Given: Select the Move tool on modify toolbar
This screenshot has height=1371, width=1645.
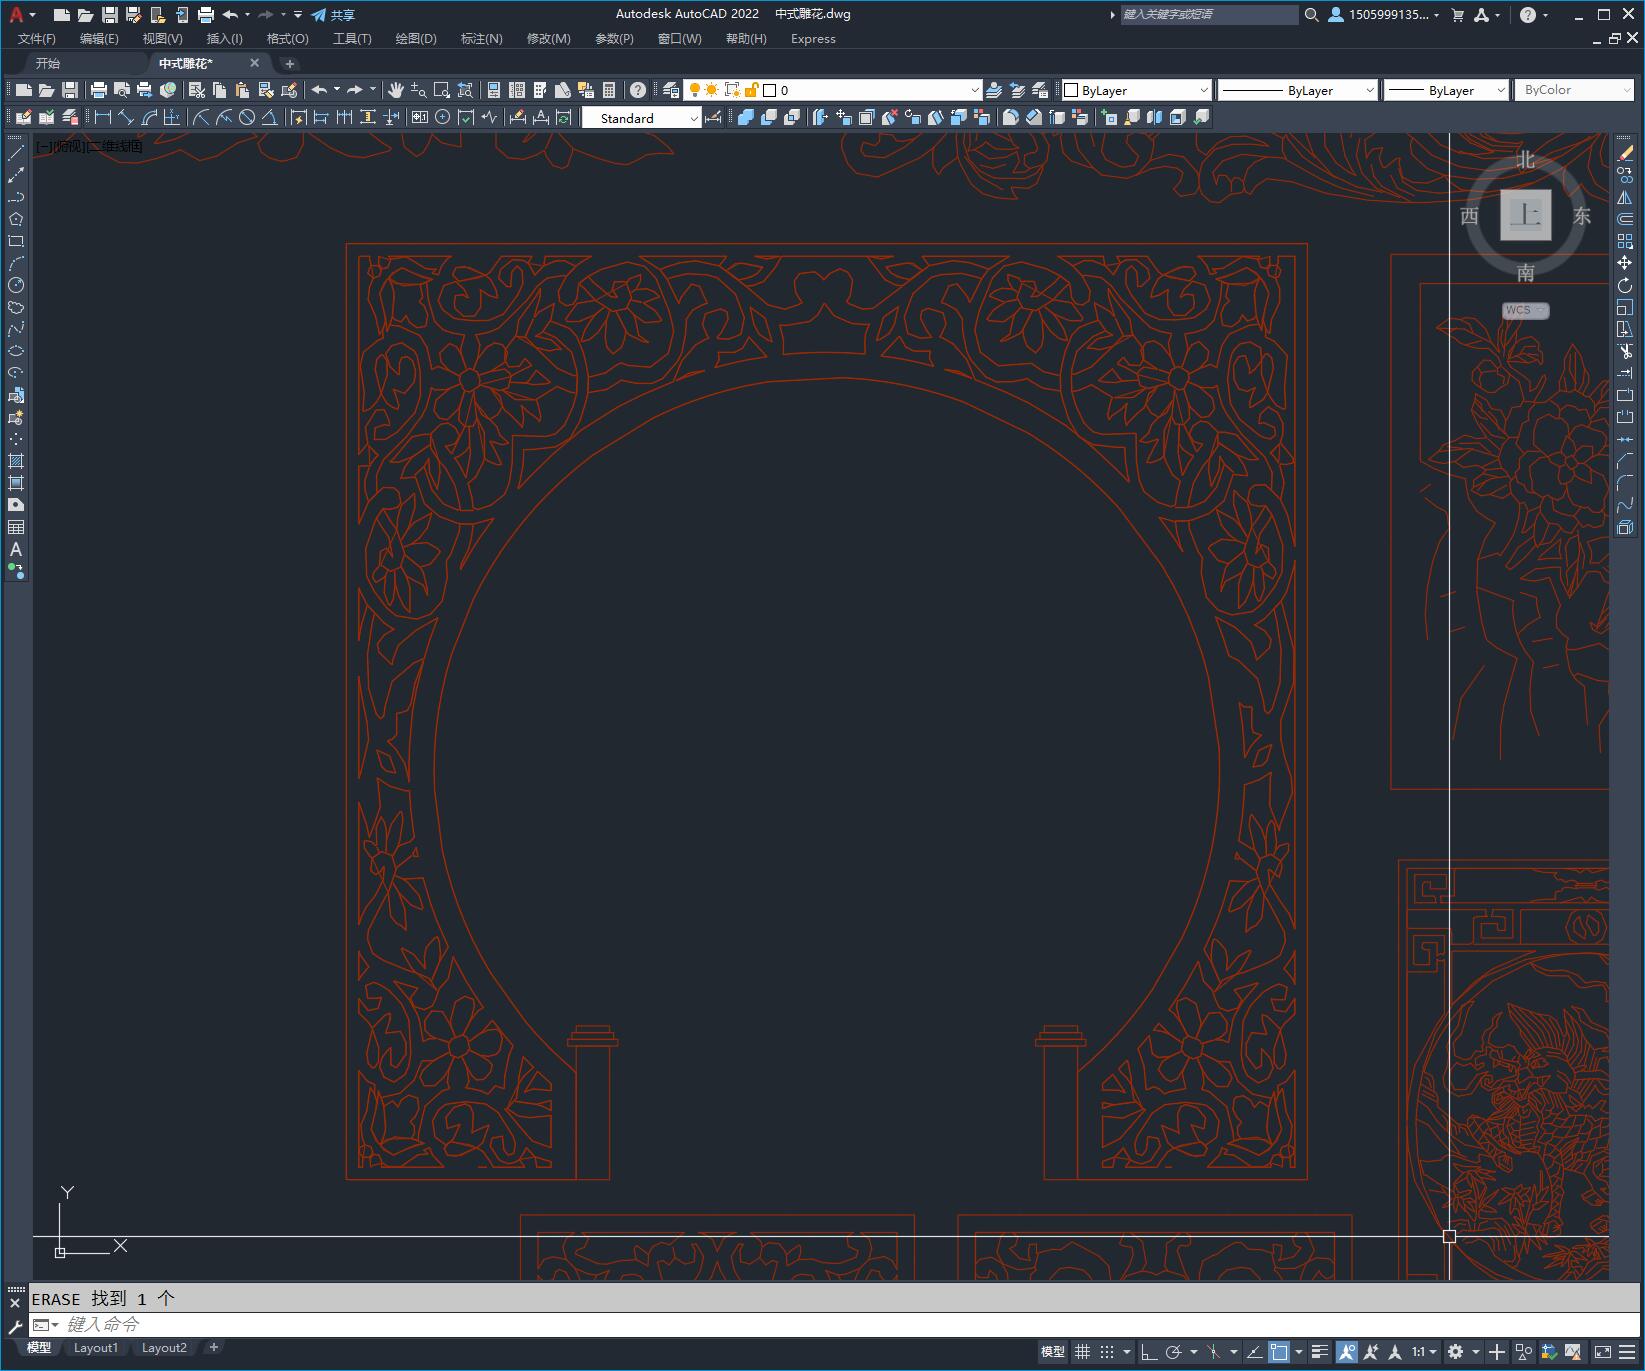Looking at the screenshot, I should coord(1625,263).
